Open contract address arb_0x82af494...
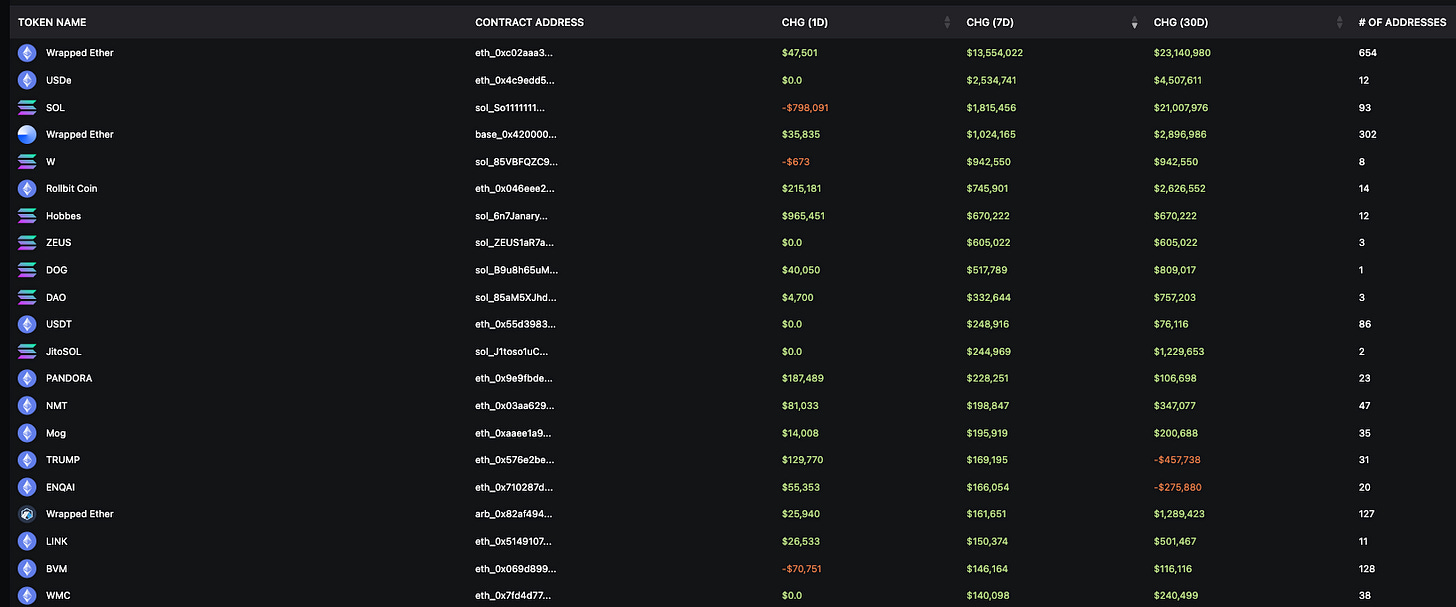Screen dimensions: 1456x607 click(x=514, y=514)
